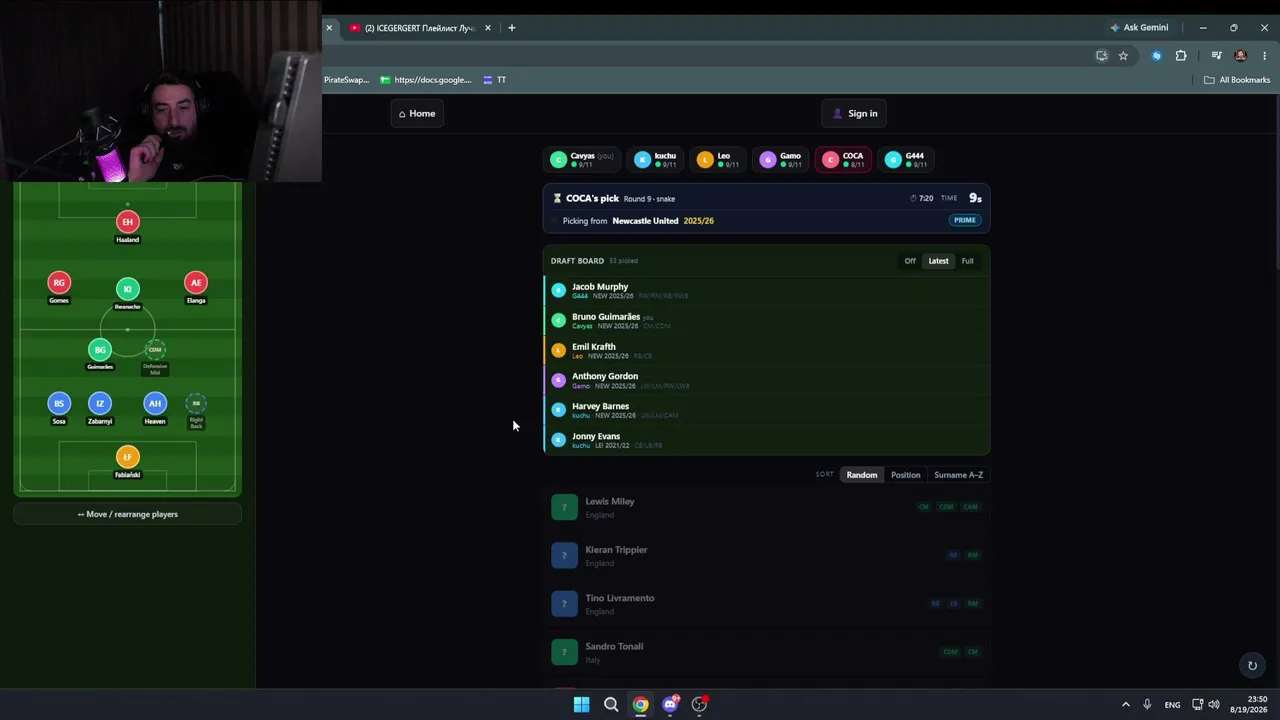
Task: Select Sandro Tonali from the player list
Action: pos(766,652)
